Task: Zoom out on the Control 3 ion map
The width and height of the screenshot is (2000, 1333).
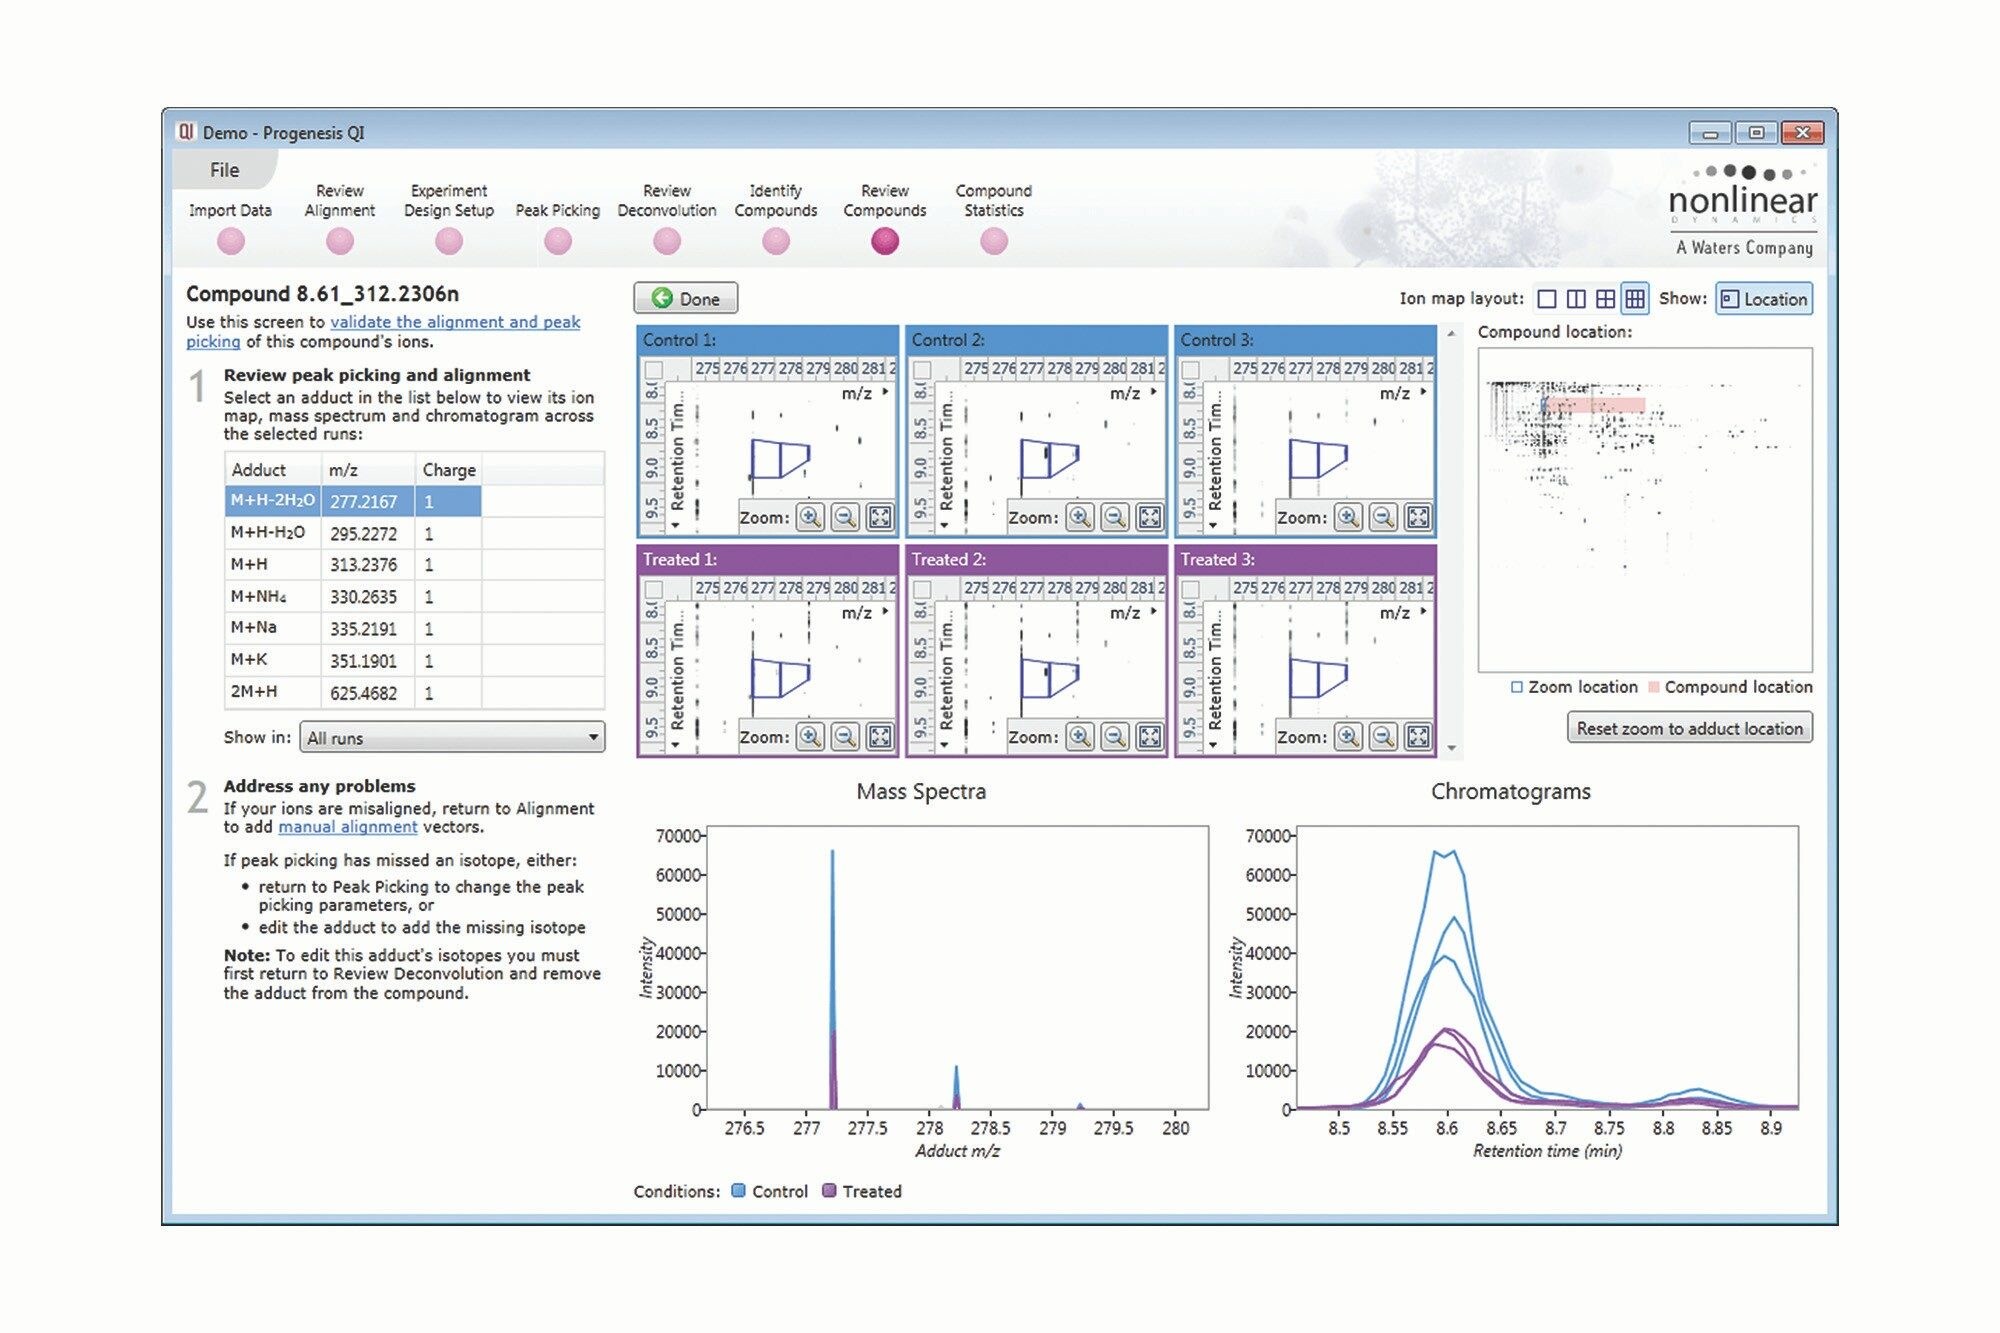Action: click(1383, 517)
